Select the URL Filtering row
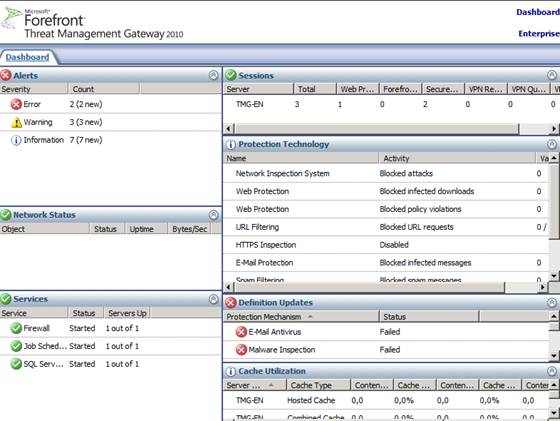 386,227
